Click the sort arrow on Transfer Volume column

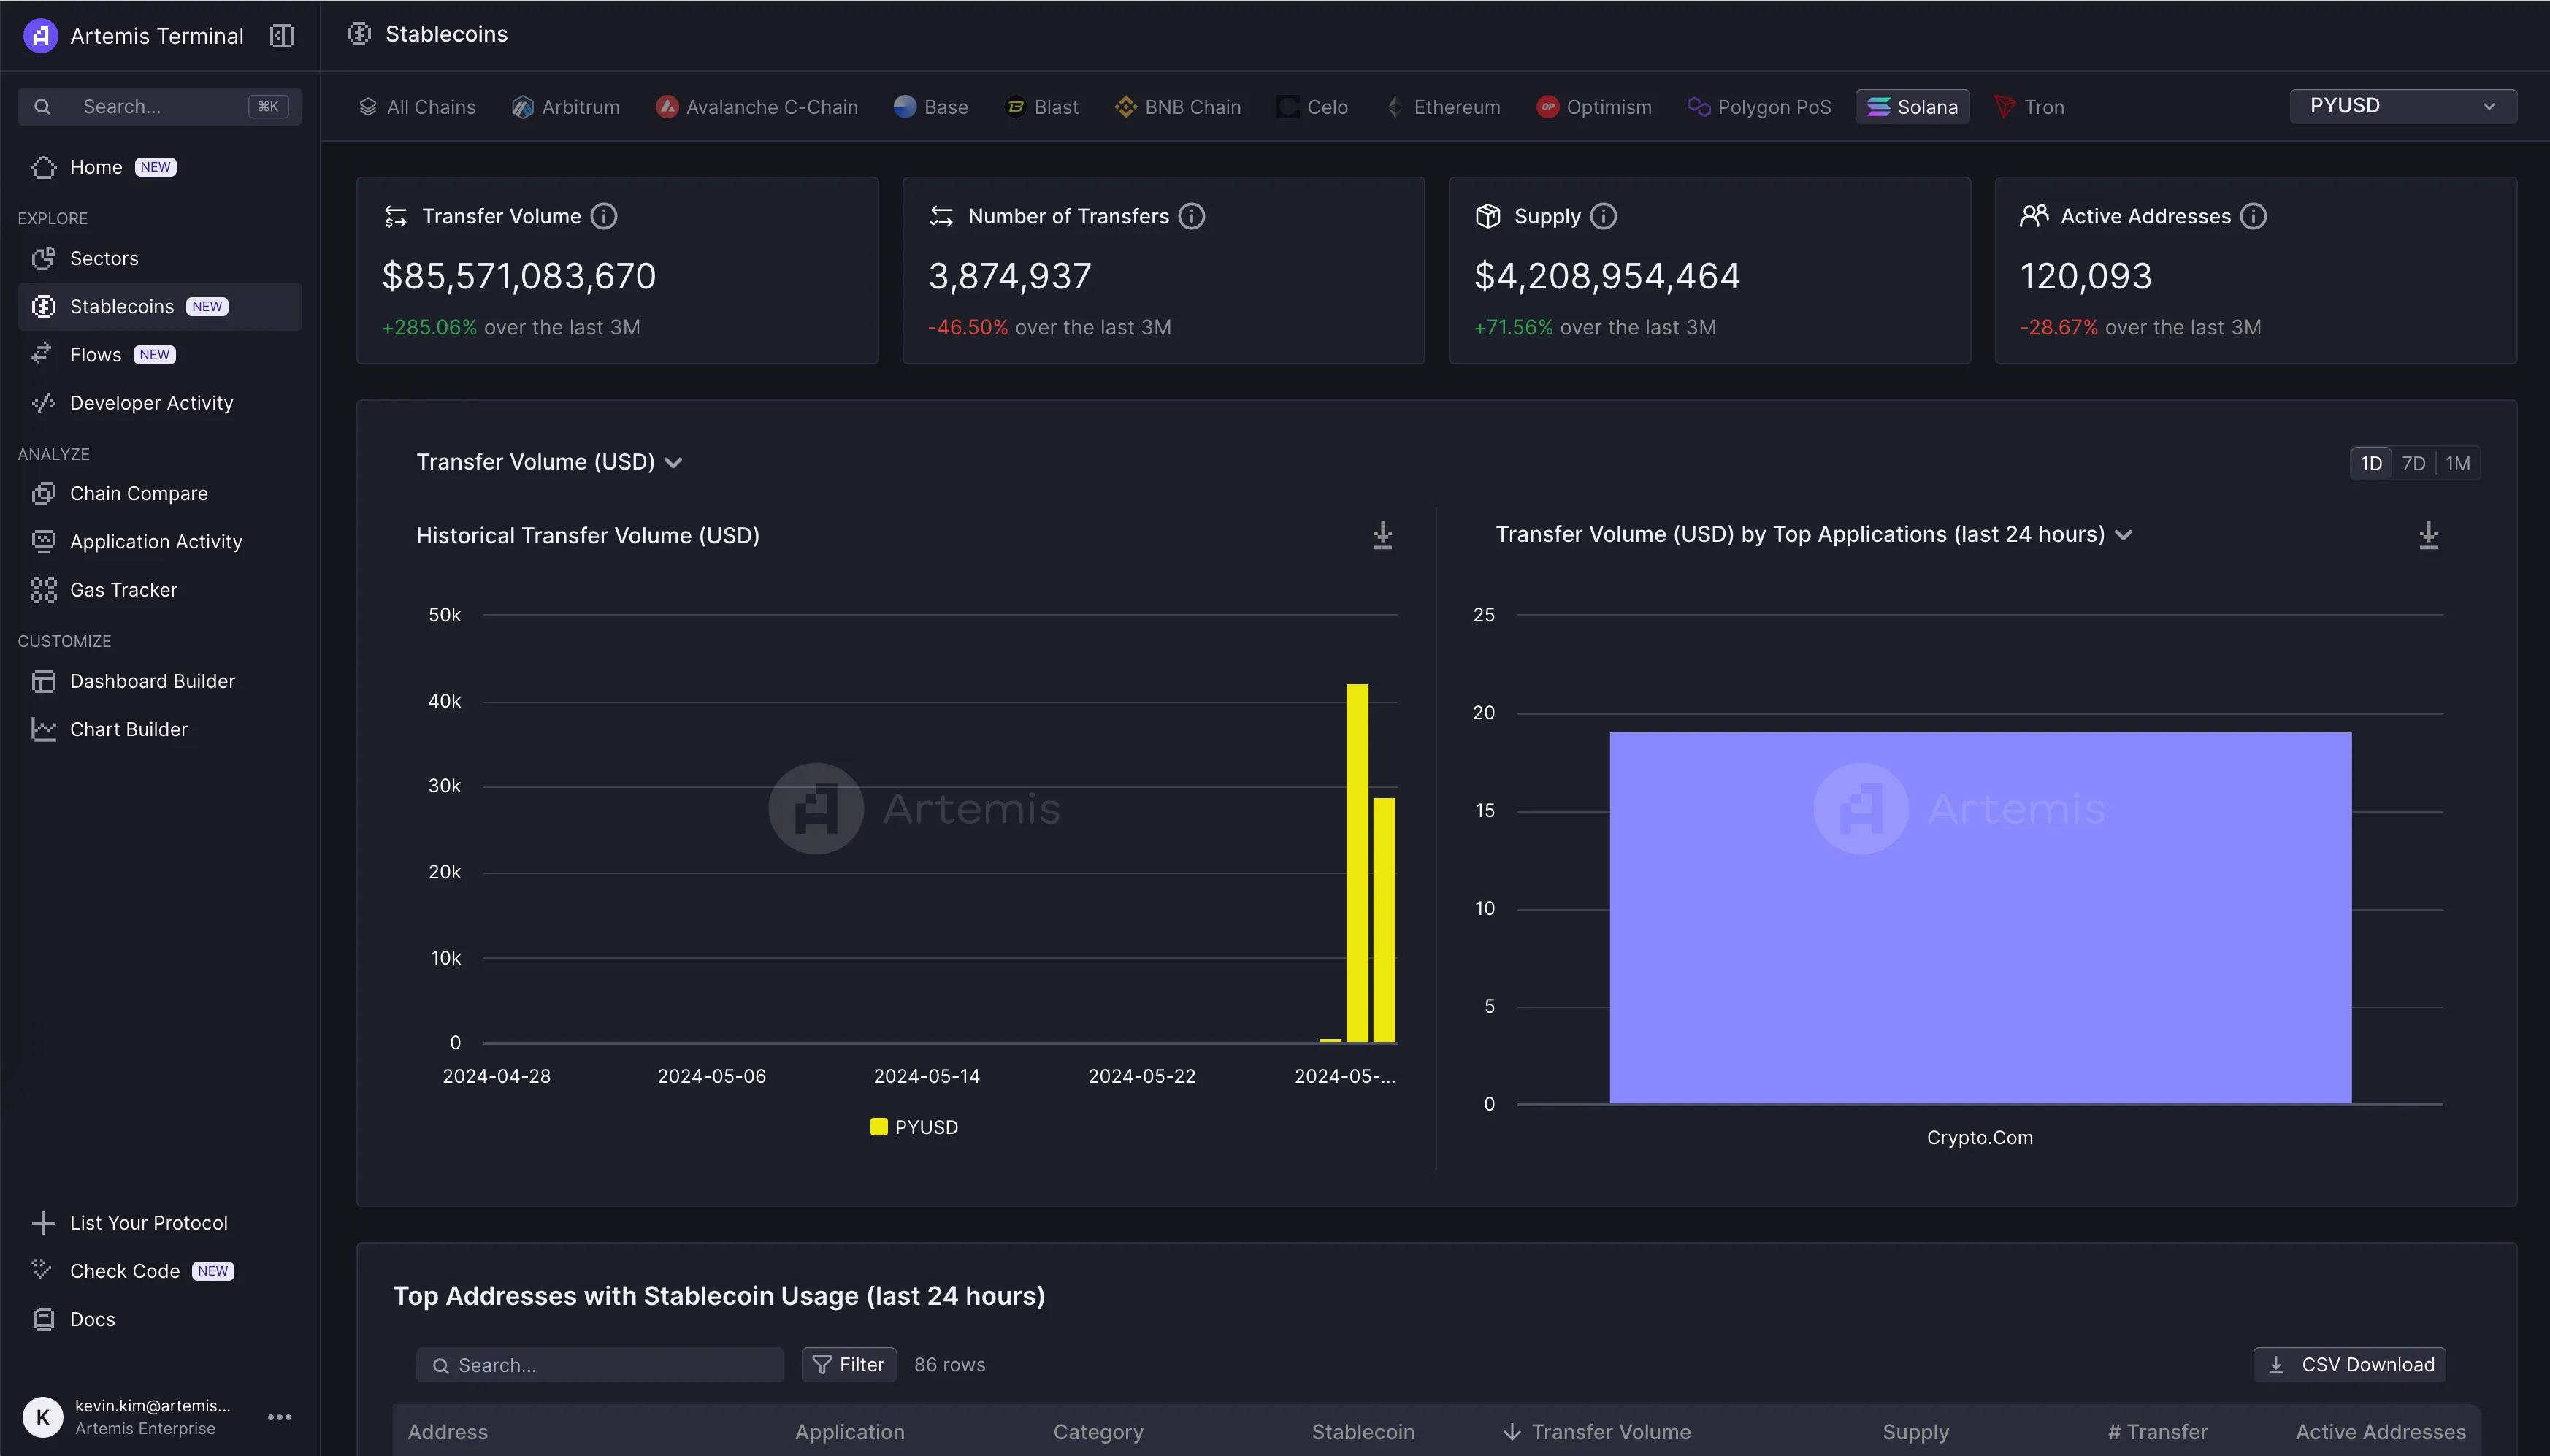tap(1512, 1432)
